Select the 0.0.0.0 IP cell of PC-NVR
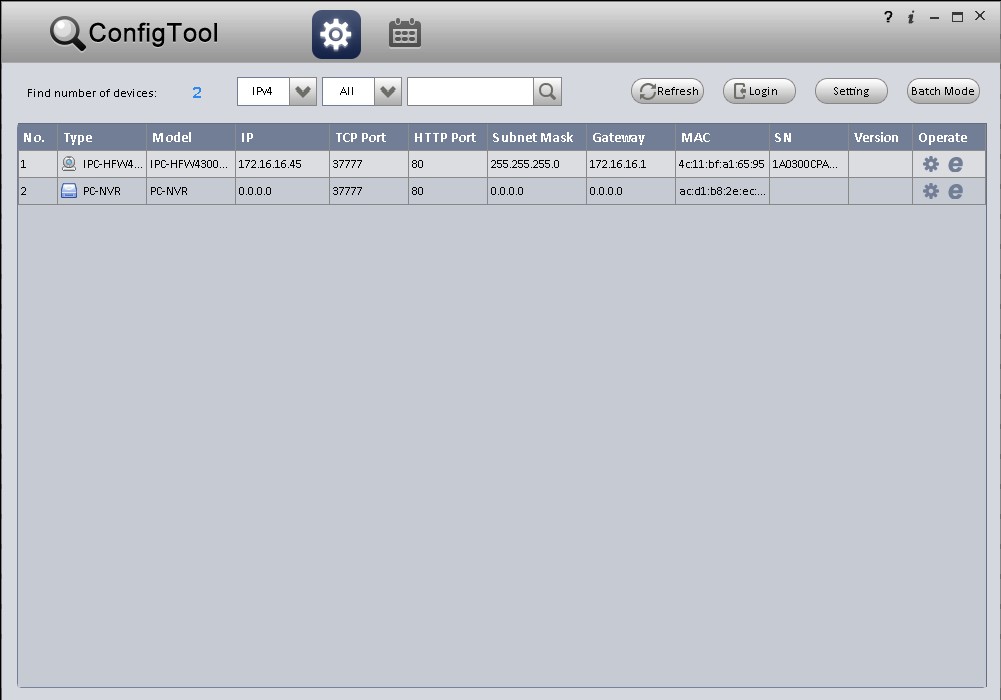The height and width of the screenshot is (700, 1001). coord(282,191)
